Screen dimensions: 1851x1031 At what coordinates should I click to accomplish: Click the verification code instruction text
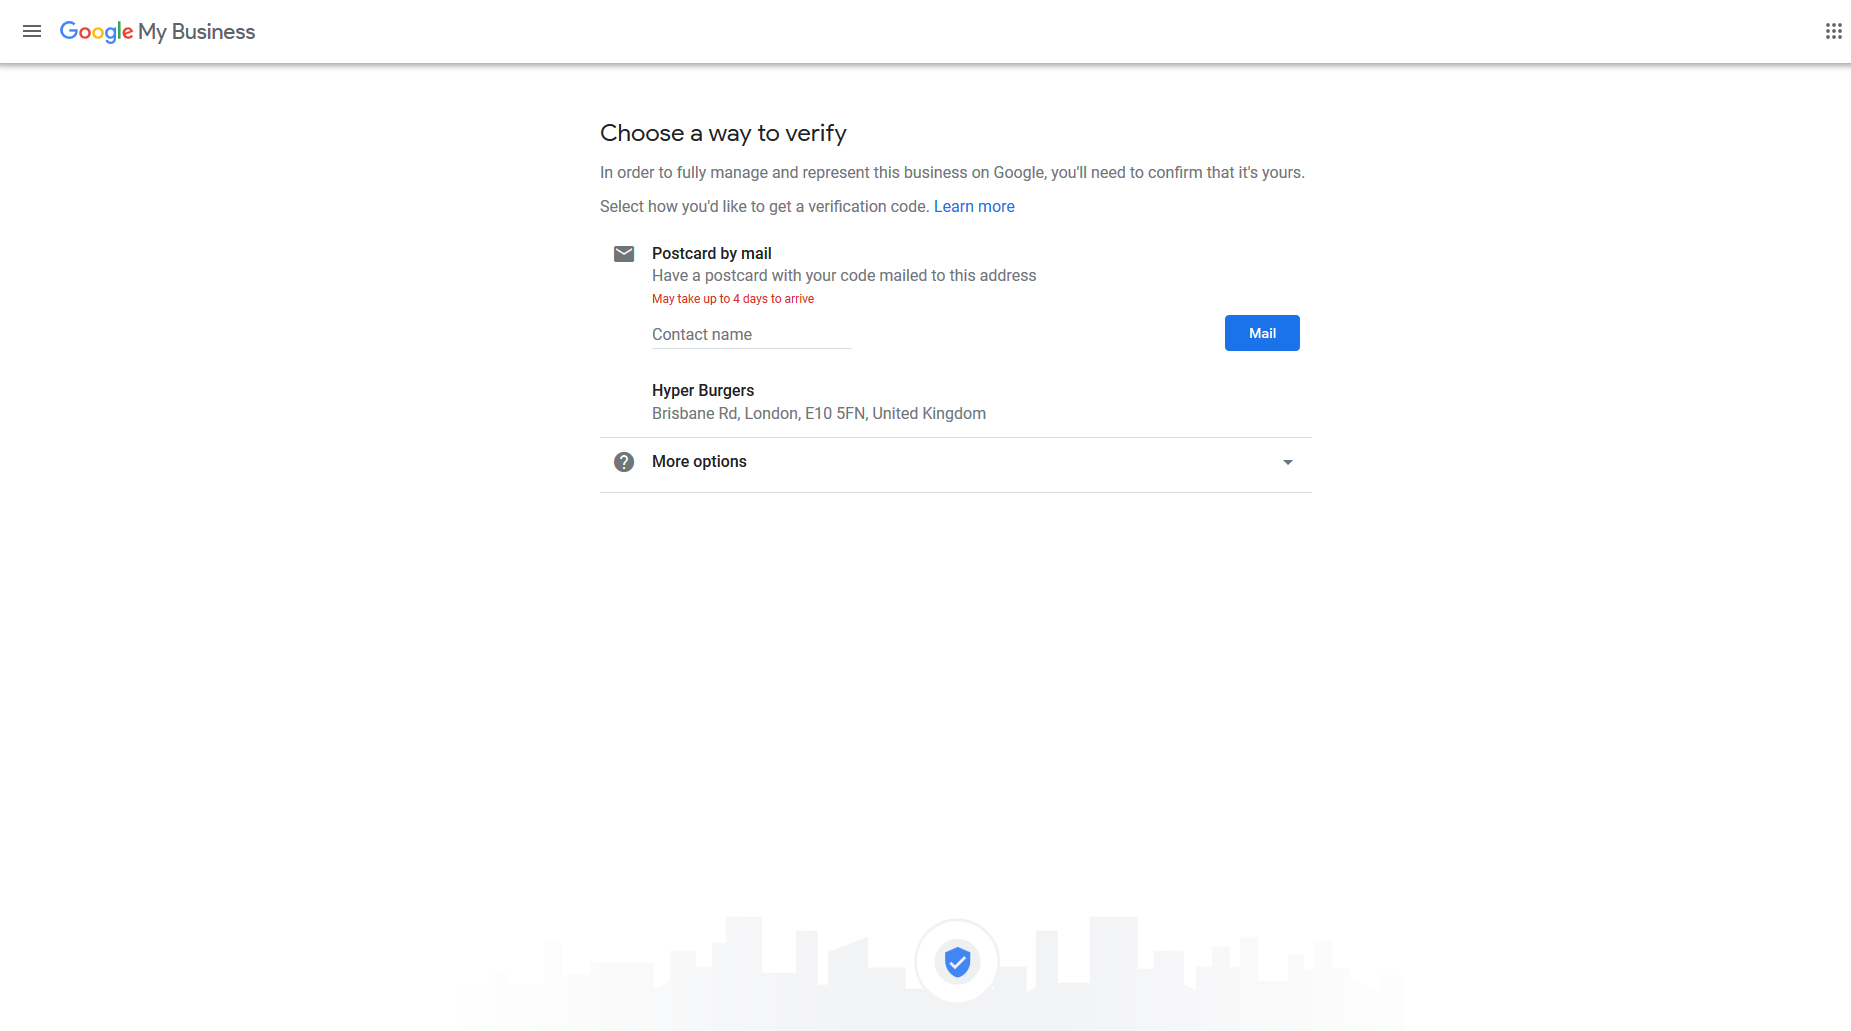click(x=765, y=206)
